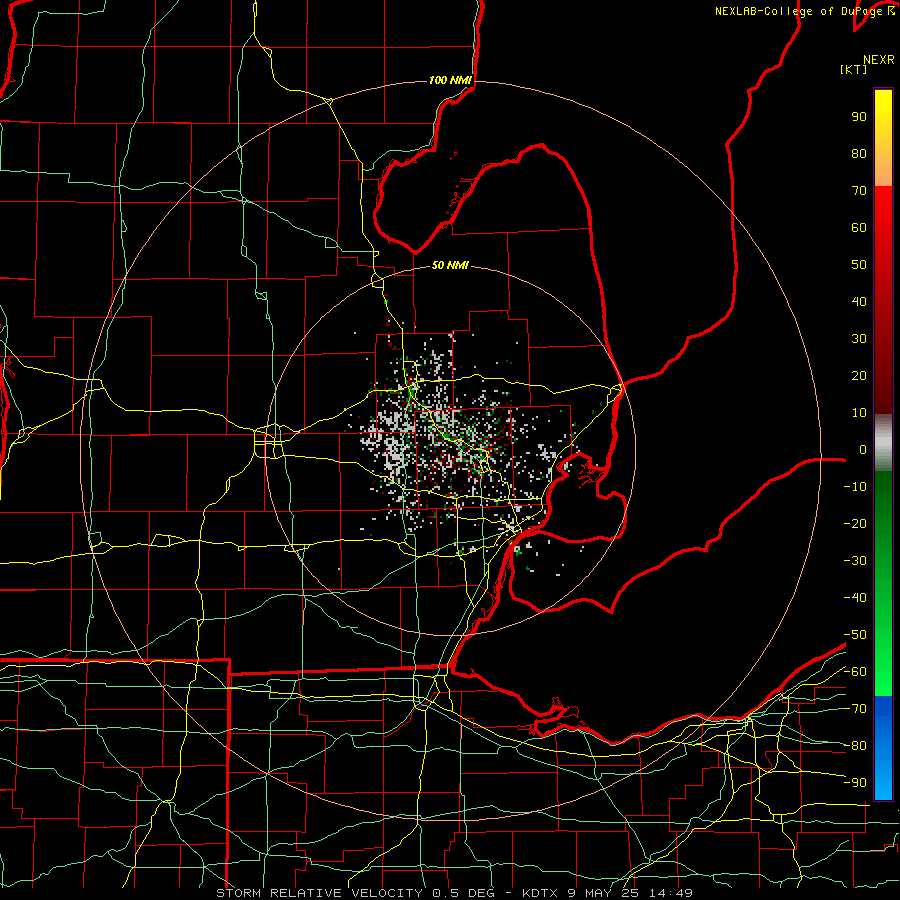
Task: Click the '20' value on velocity scale
Action: (x=859, y=375)
